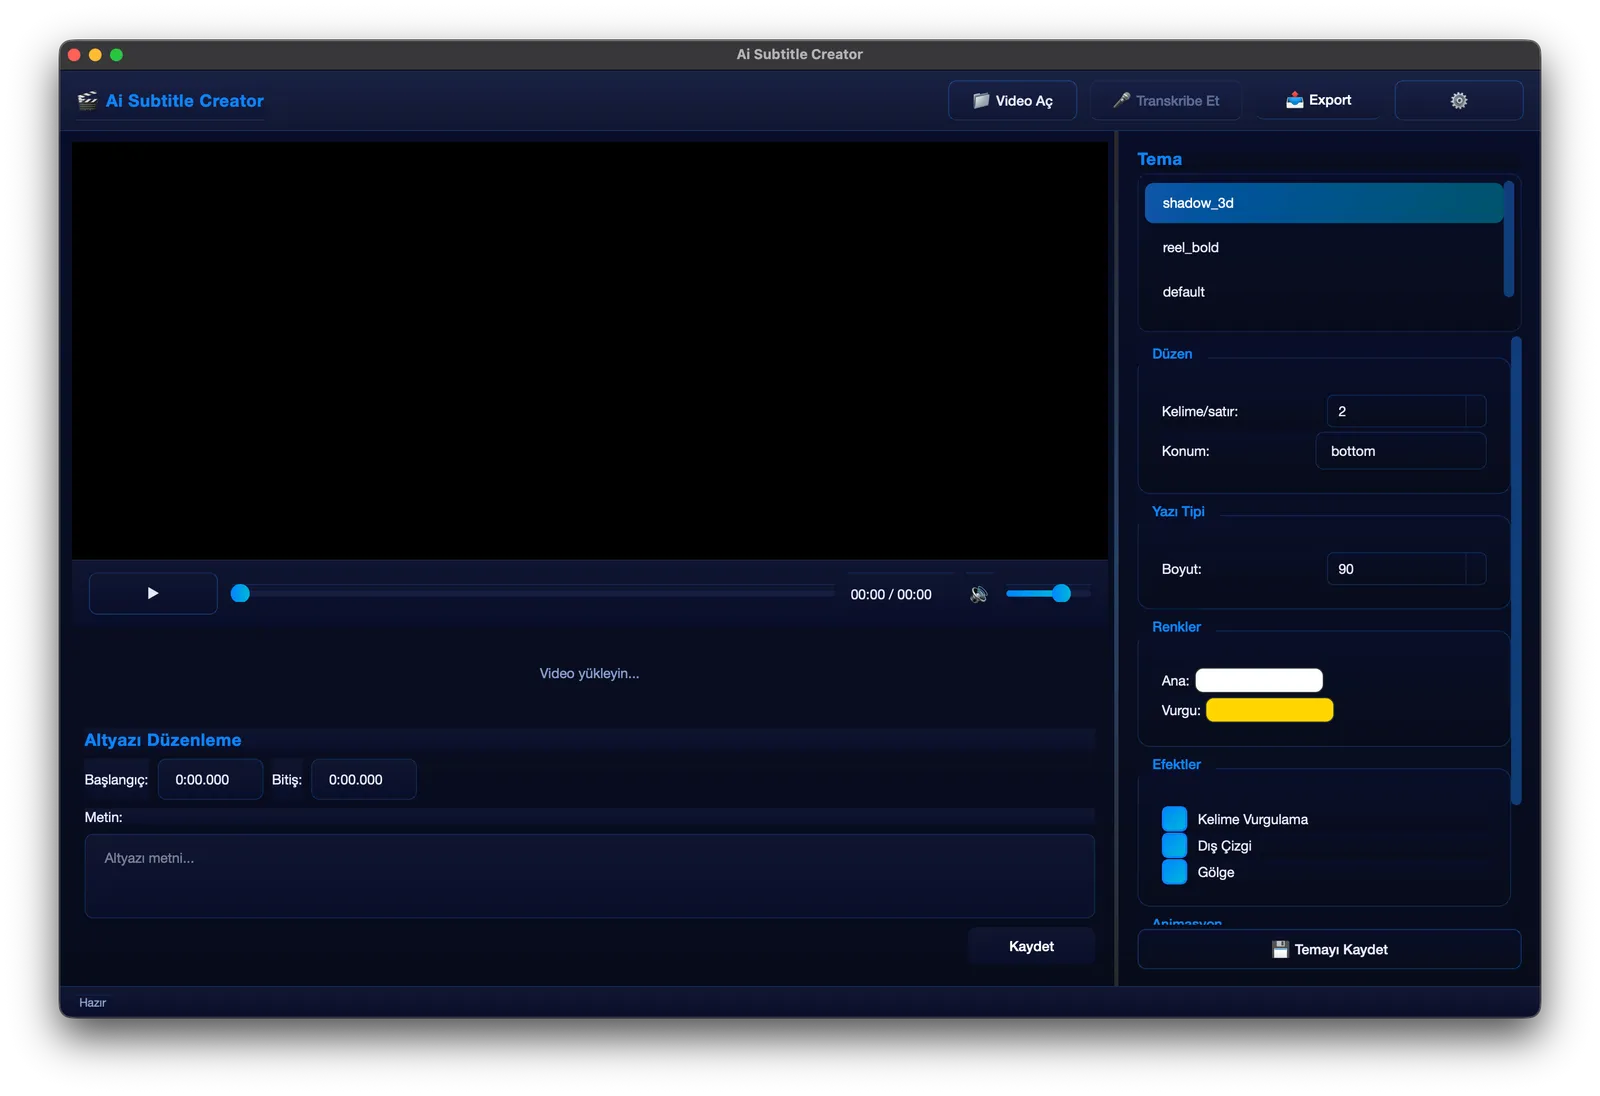Click the video seek slider handle
1600x1096 pixels.
(240, 594)
